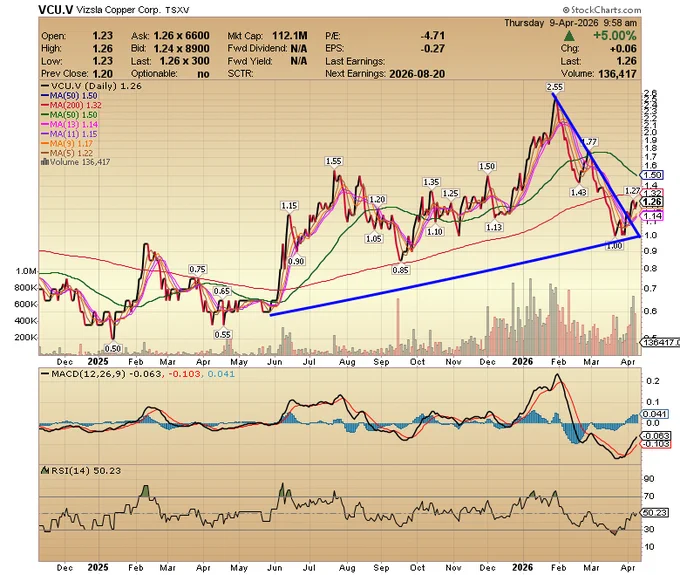680x575 pixels.
Task: Click the 1.77 price label on the chart
Action: click(589, 142)
